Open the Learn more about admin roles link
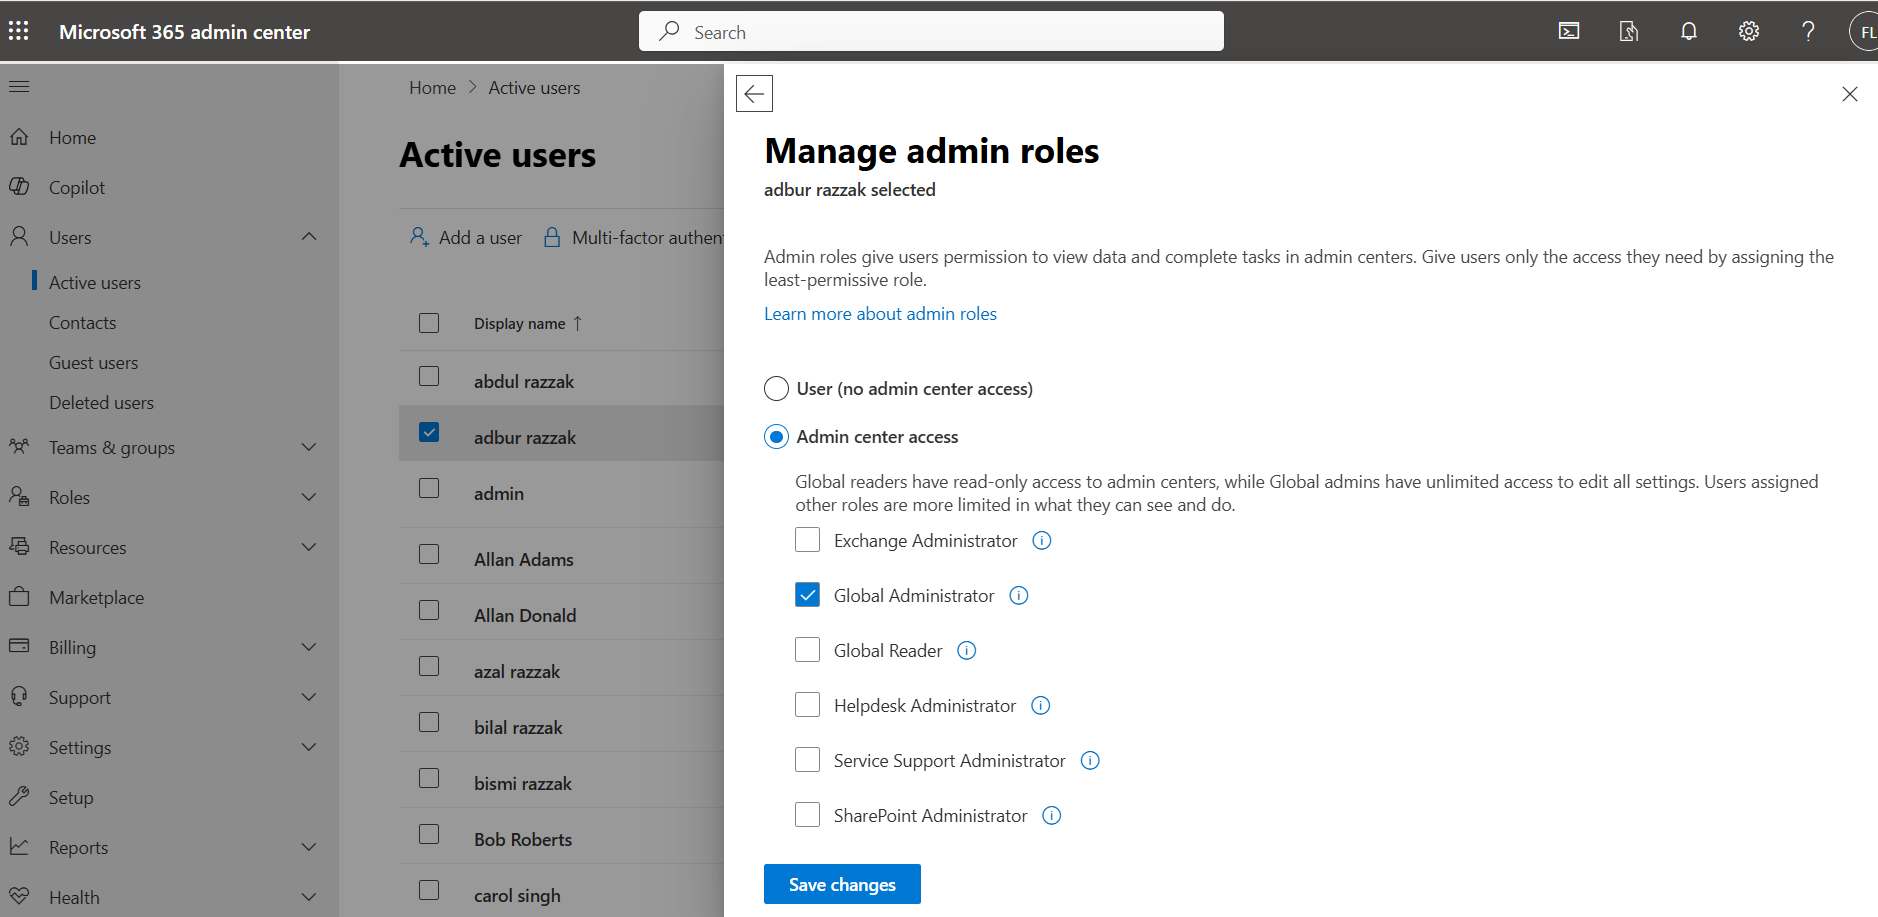 879,313
